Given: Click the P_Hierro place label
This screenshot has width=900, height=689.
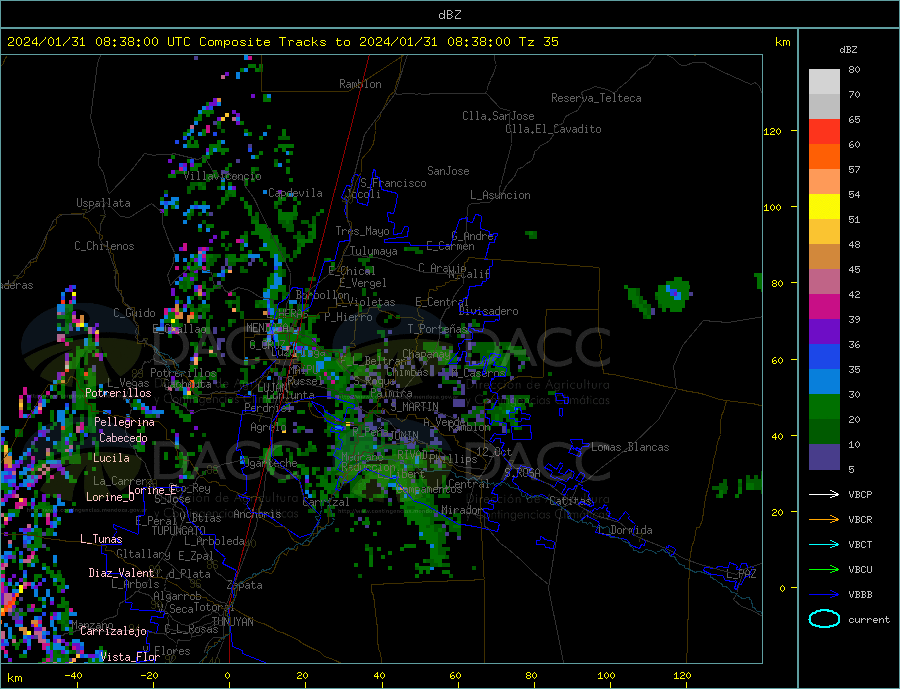Looking at the screenshot, I should [348, 317].
